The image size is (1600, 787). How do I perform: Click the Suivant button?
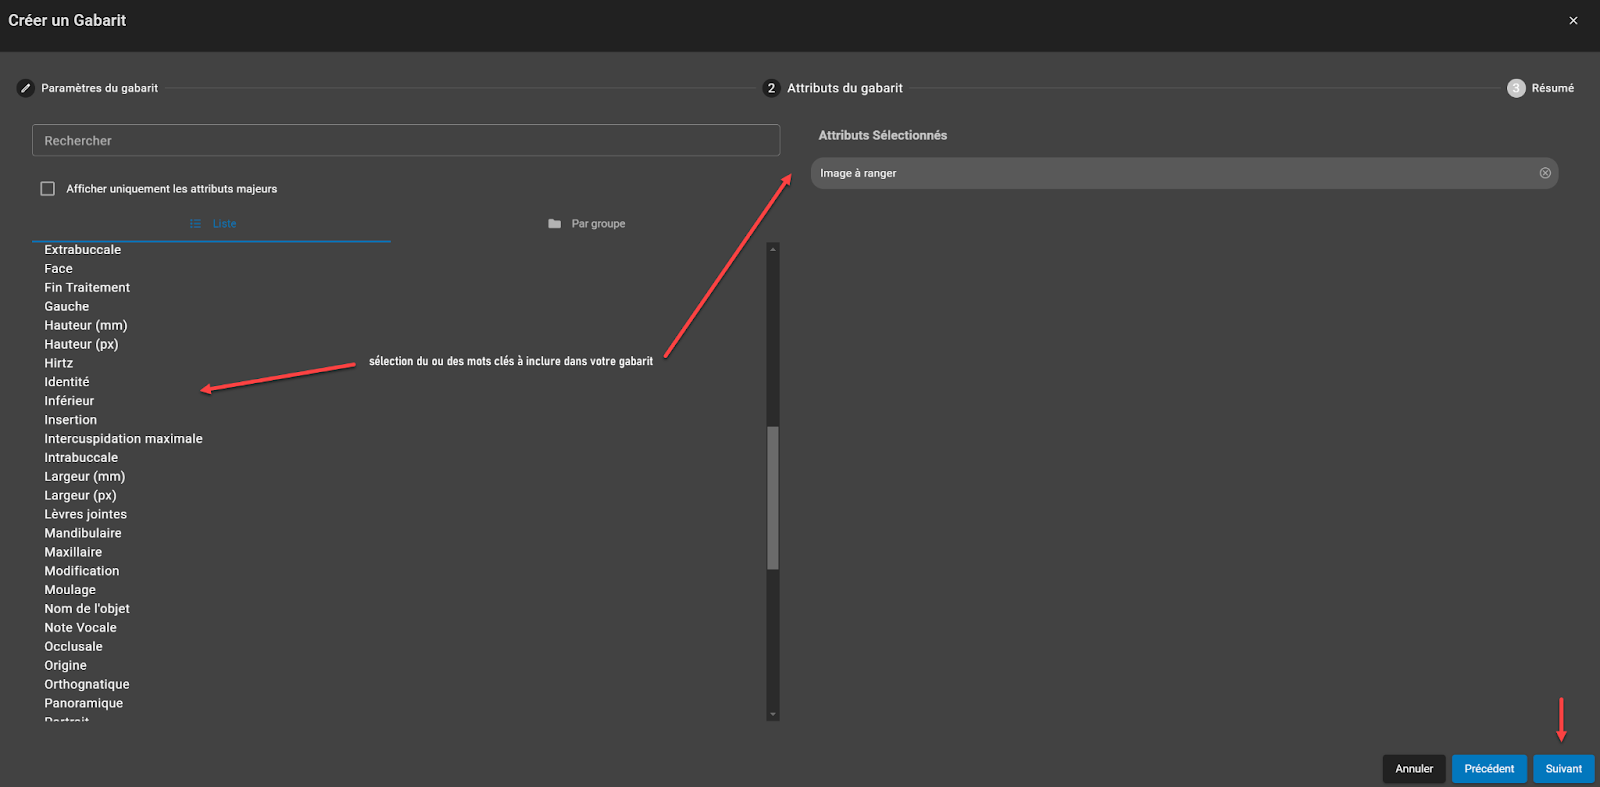(x=1563, y=769)
